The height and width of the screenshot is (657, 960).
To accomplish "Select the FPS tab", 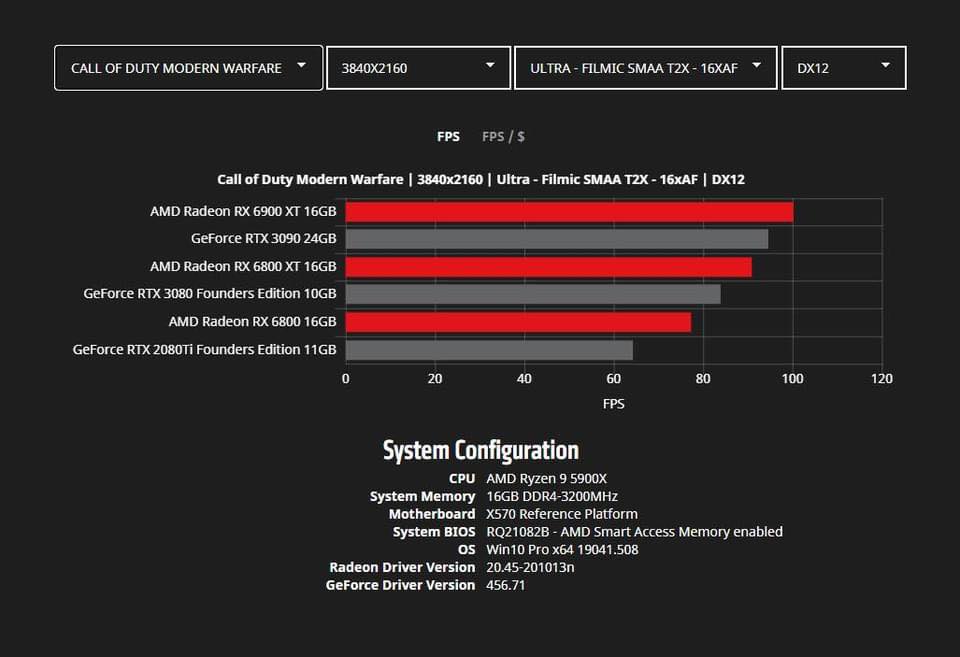I will (x=448, y=137).
